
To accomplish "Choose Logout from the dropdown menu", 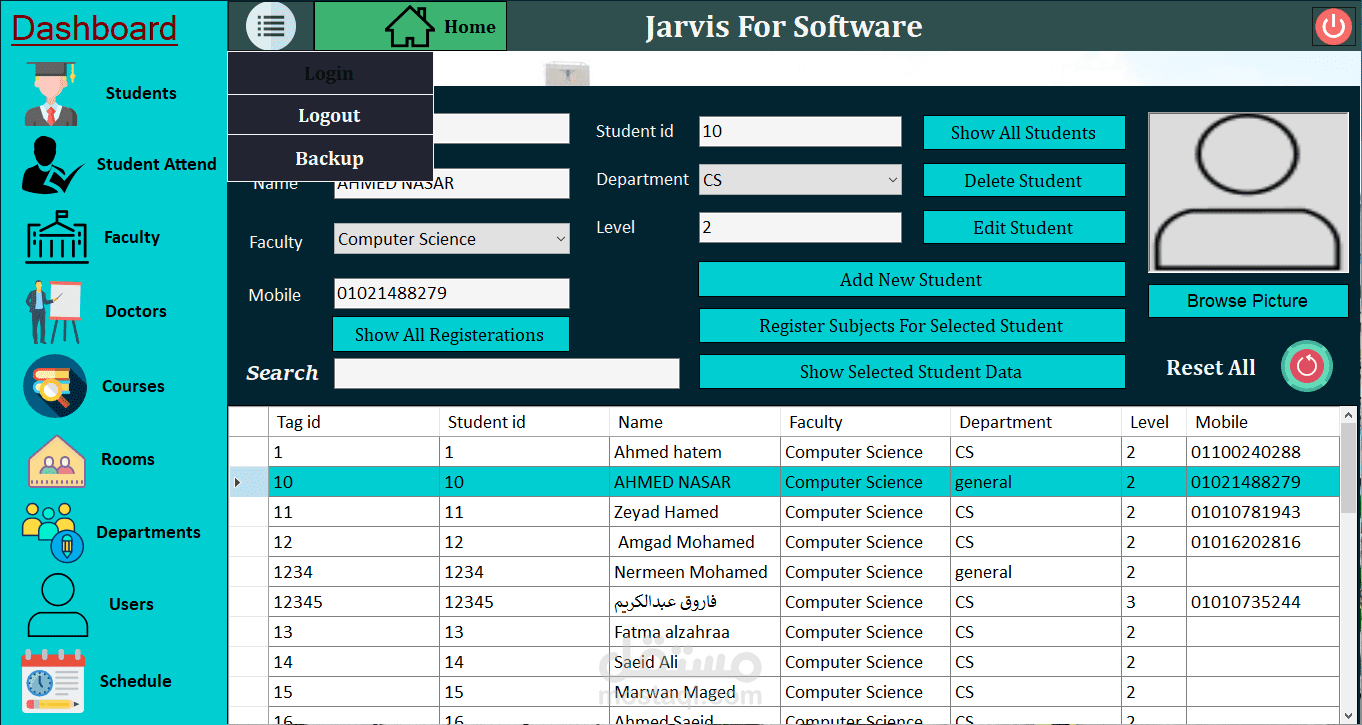I will click(330, 115).
